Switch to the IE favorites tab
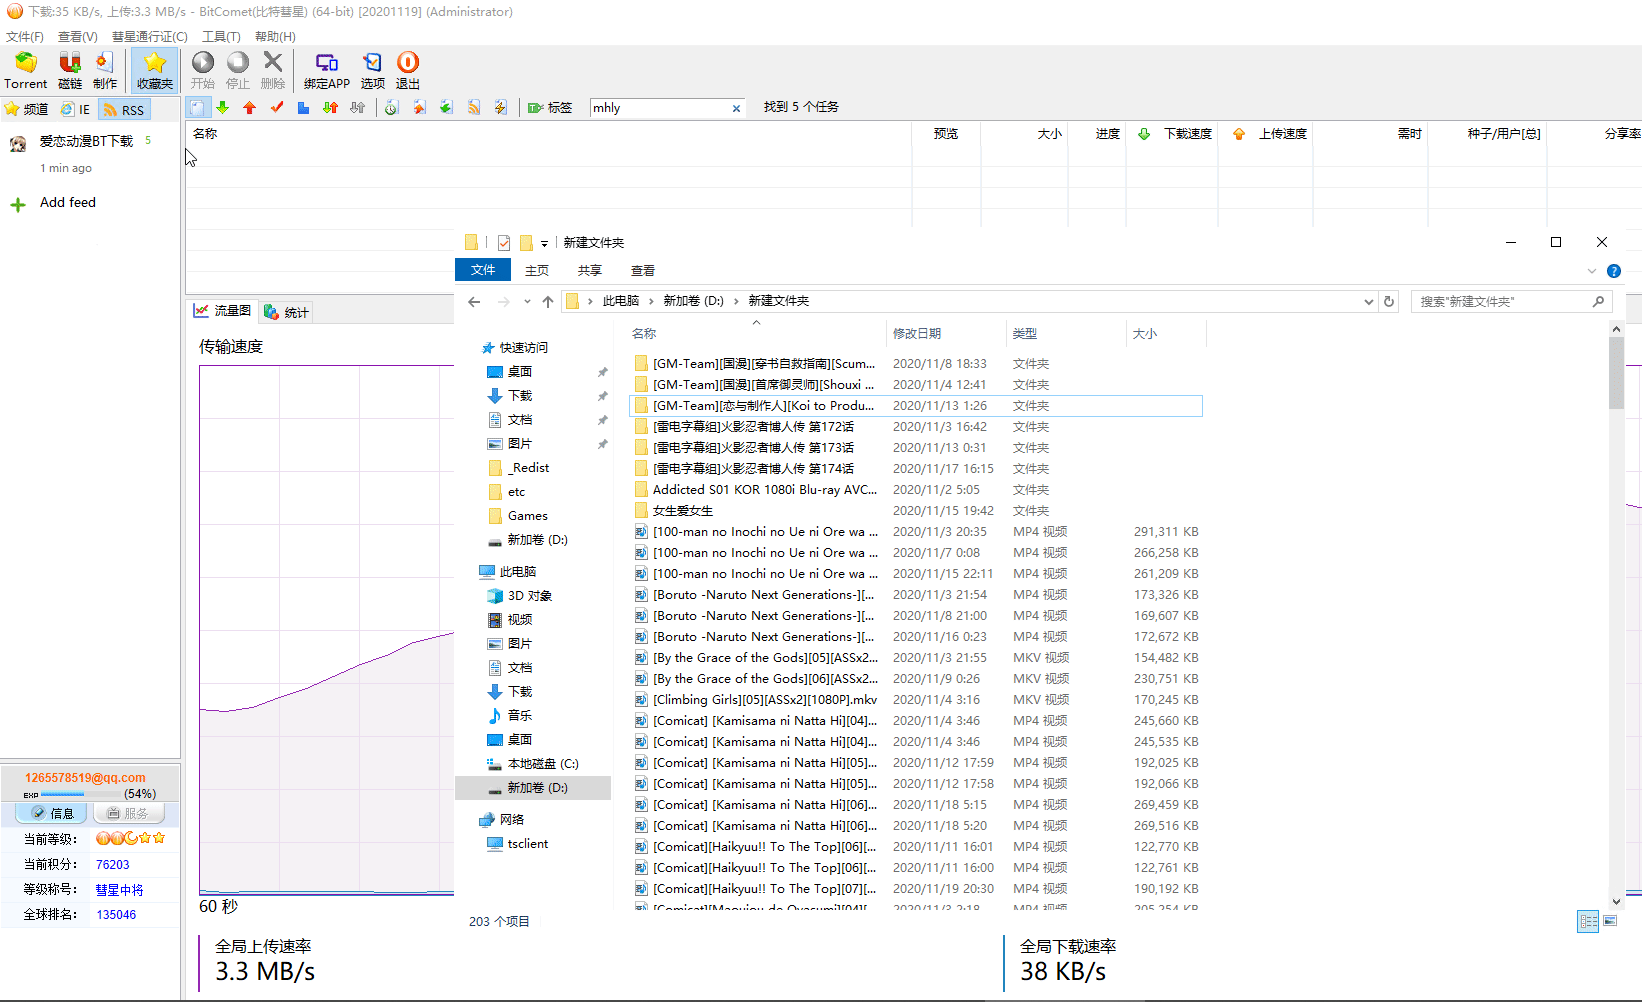 coord(76,109)
